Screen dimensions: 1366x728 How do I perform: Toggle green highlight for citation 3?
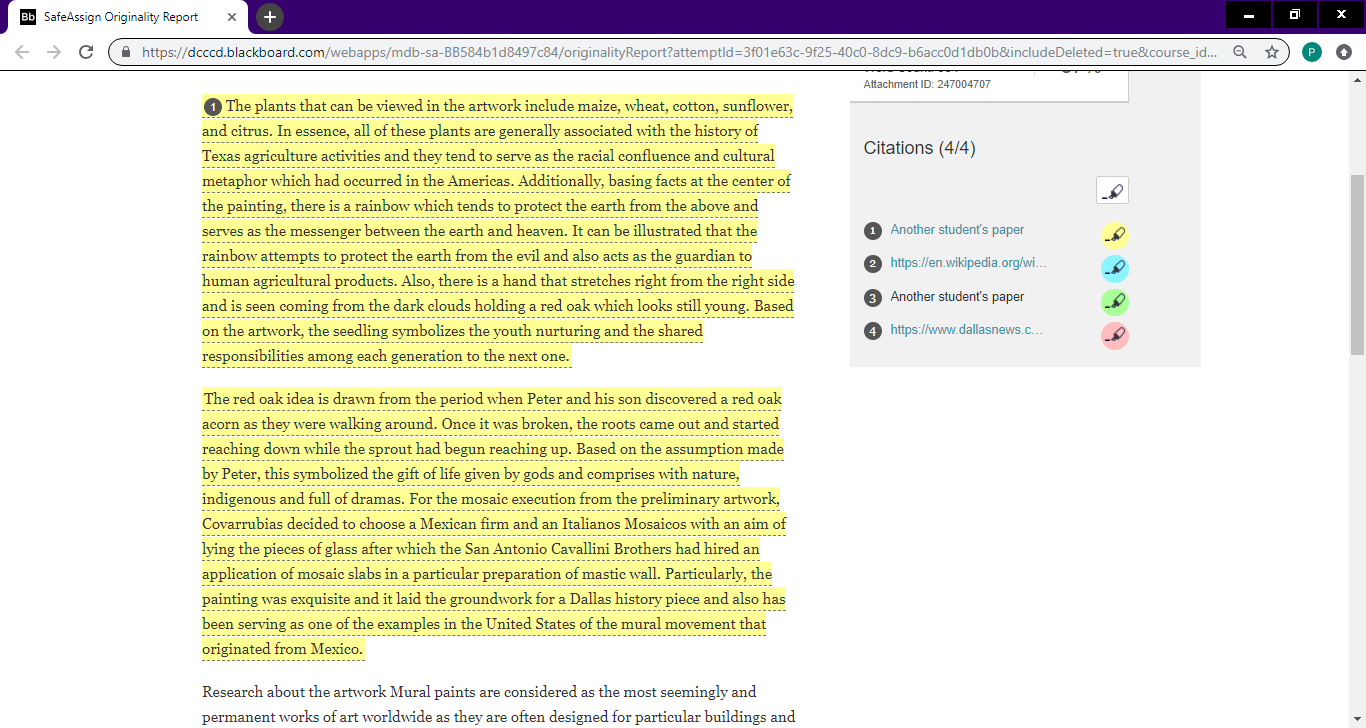(x=1115, y=302)
